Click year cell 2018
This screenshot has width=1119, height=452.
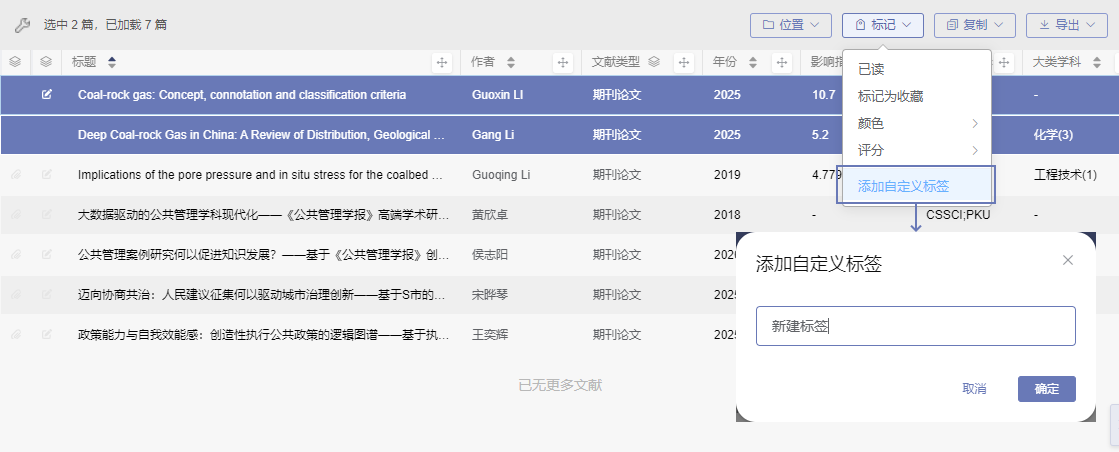pyautogui.click(x=726, y=214)
